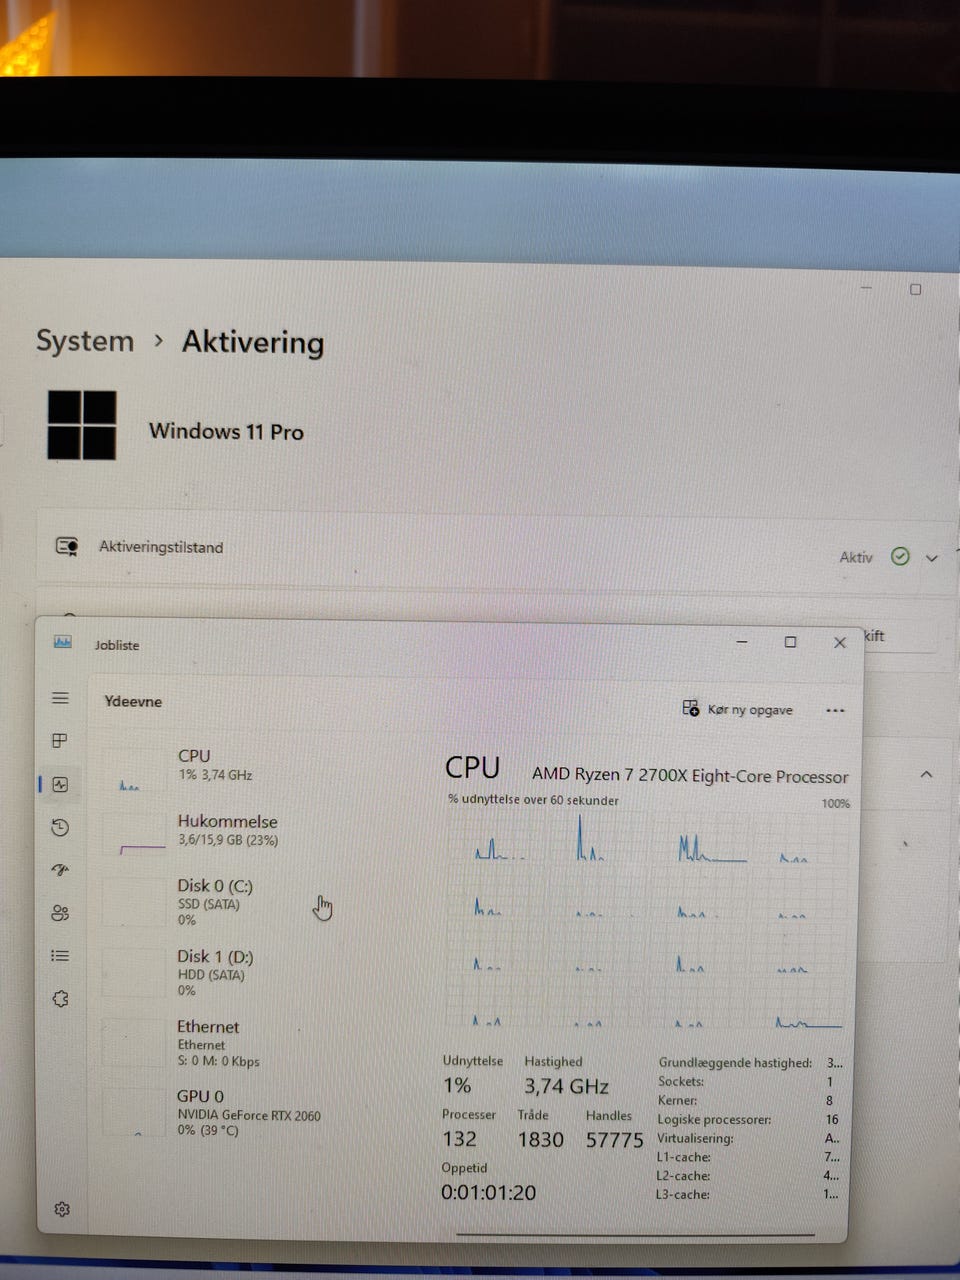Open the Details list sidebar icon
Screen dimensions: 960x1280
(60, 956)
